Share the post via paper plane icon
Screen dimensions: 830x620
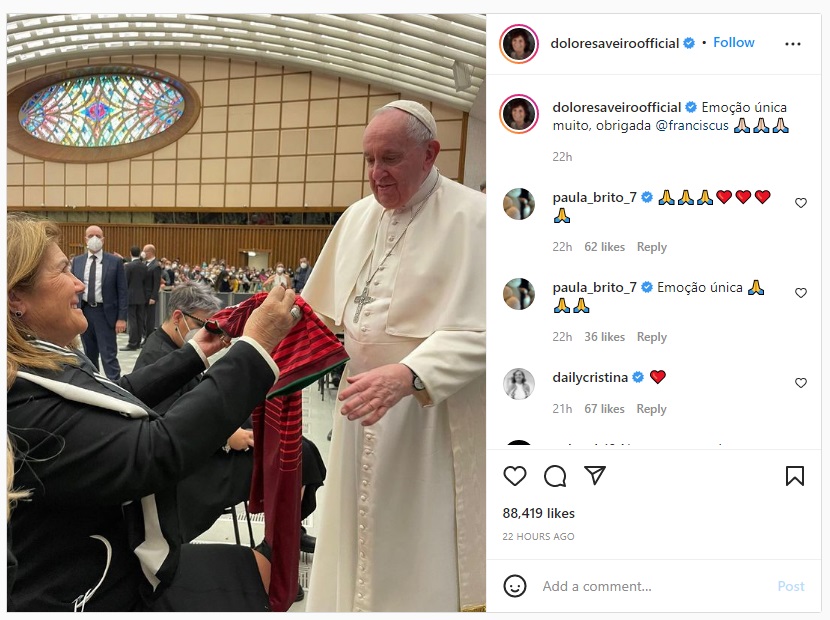click(x=595, y=476)
